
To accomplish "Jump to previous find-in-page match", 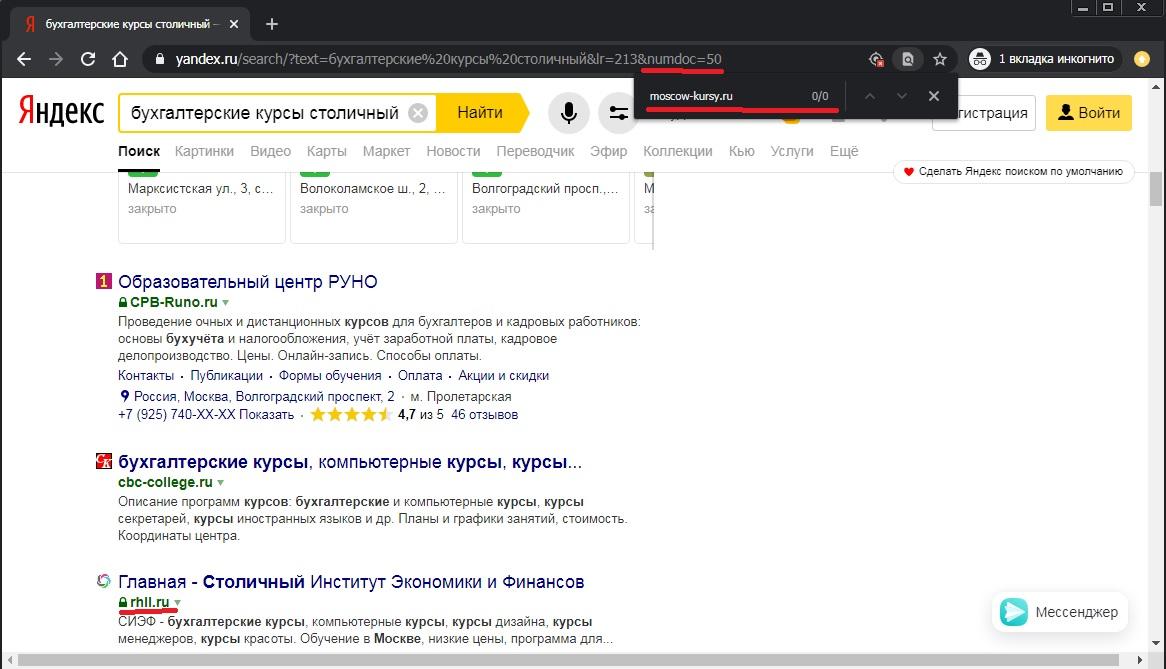I will click(870, 96).
